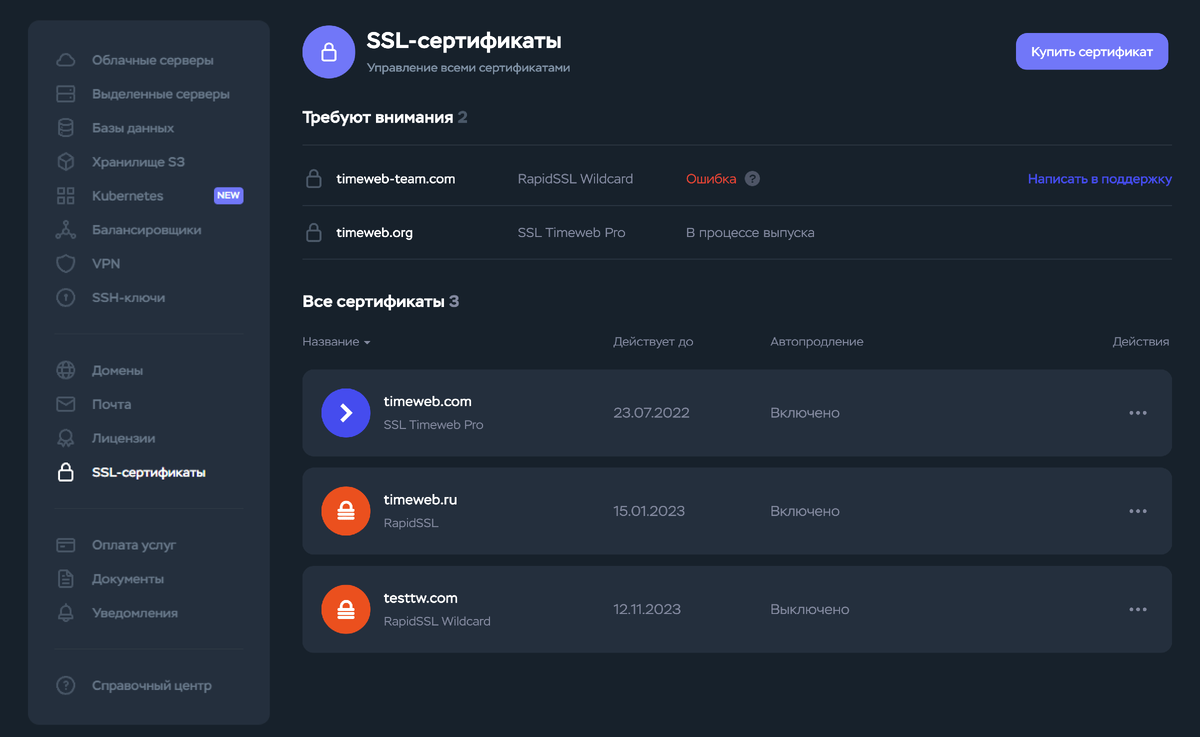Image resolution: width=1200 pixels, height=737 pixels.
Task: Click the Kubernetes grid icon
Action: point(66,196)
